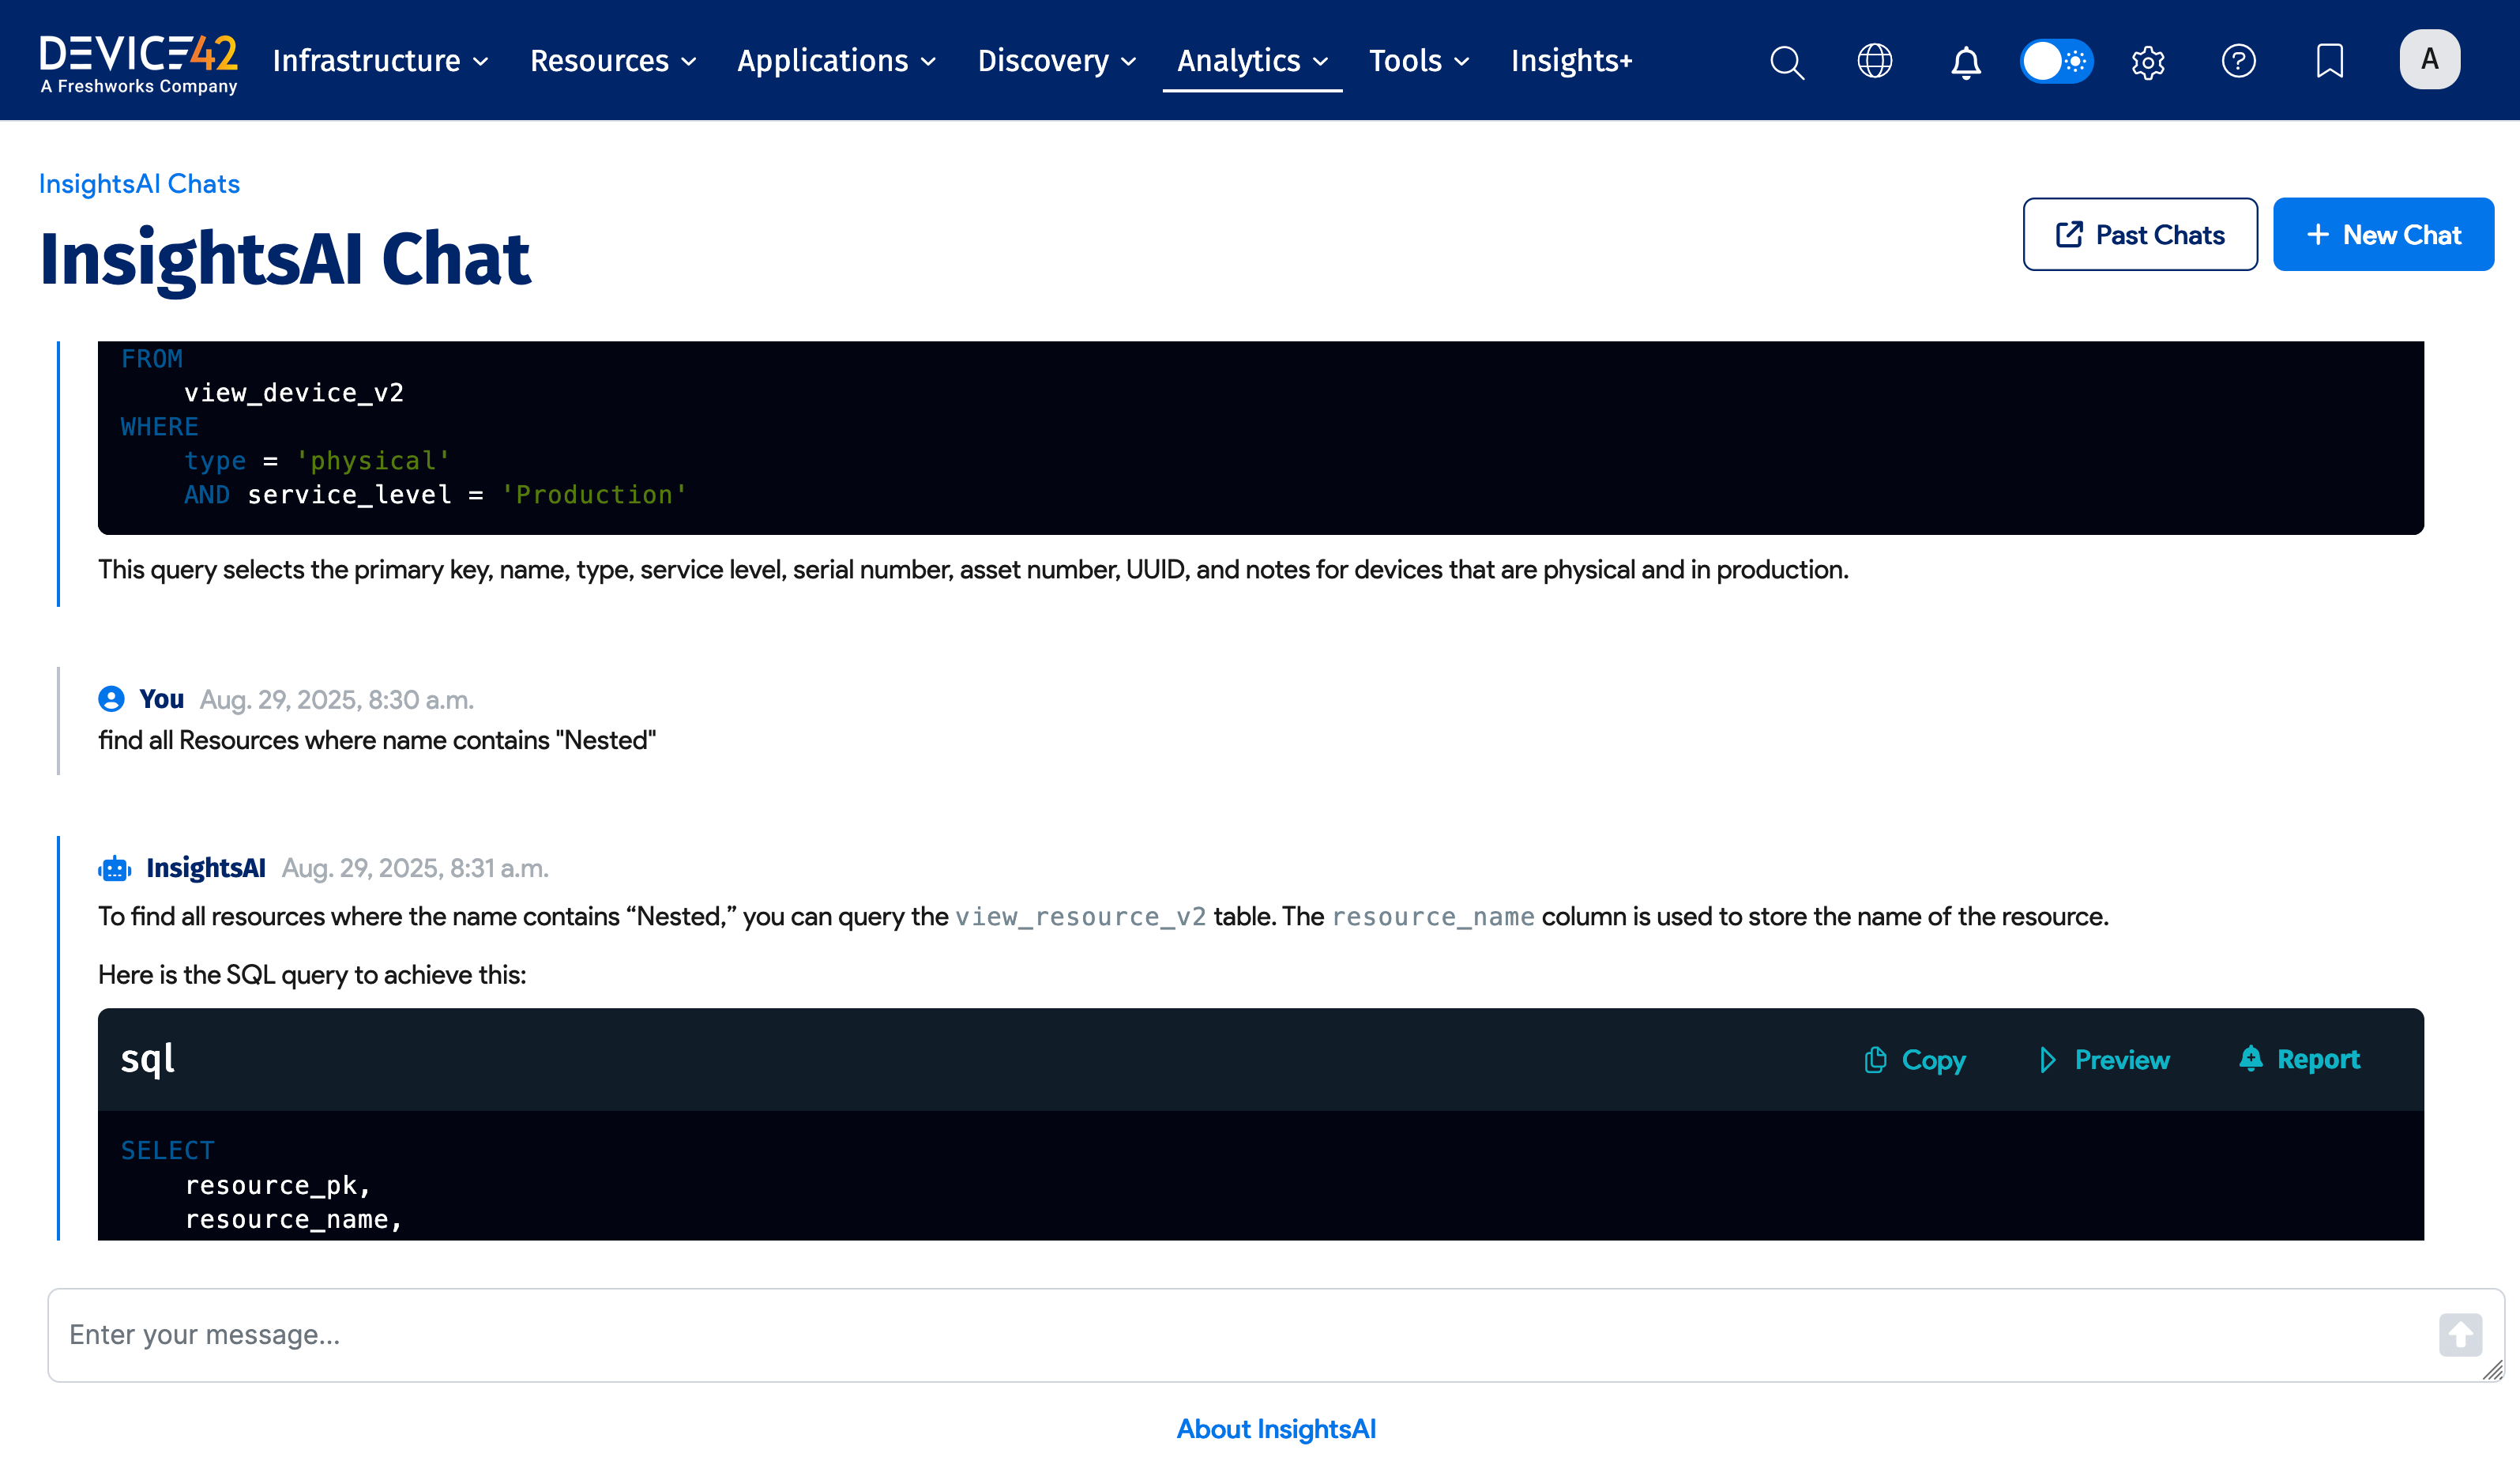The width and height of the screenshot is (2520, 1476).
Task: Open the notifications bell
Action: 1965,62
